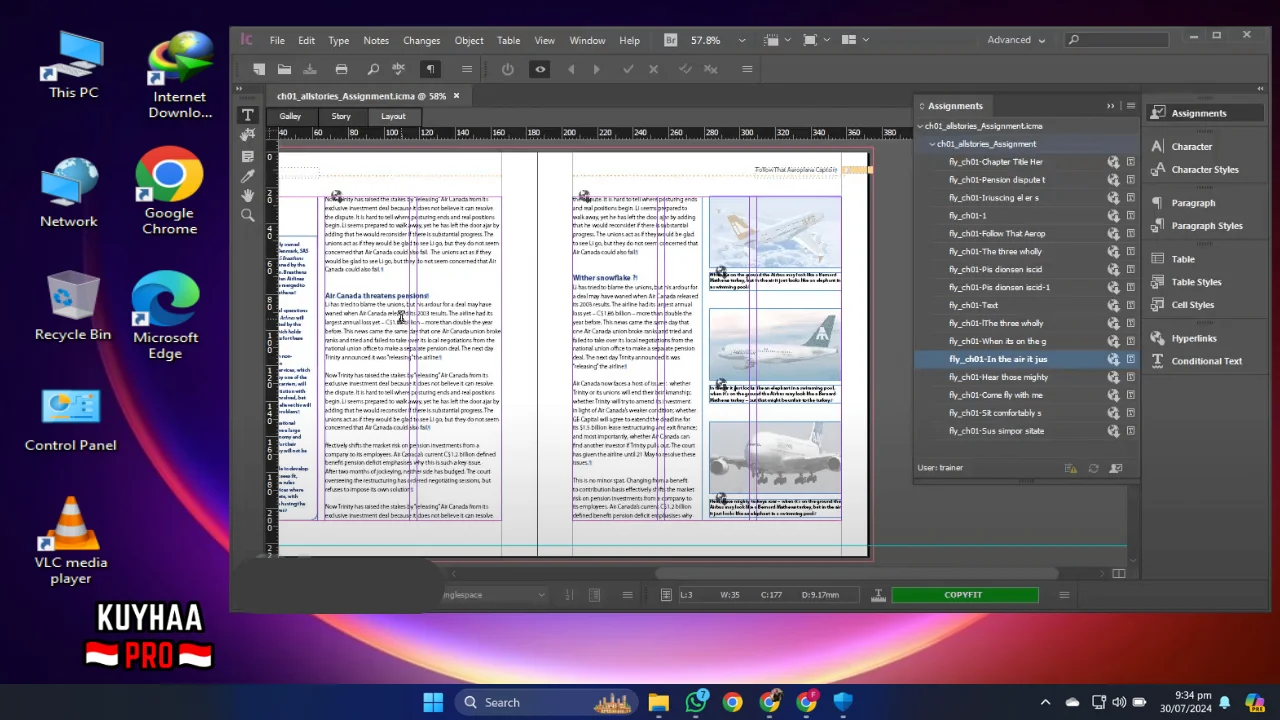Screen dimensions: 1280x720
Task: Open the Advanced workspace switcher dropdown
Action: click(1016, 40)
